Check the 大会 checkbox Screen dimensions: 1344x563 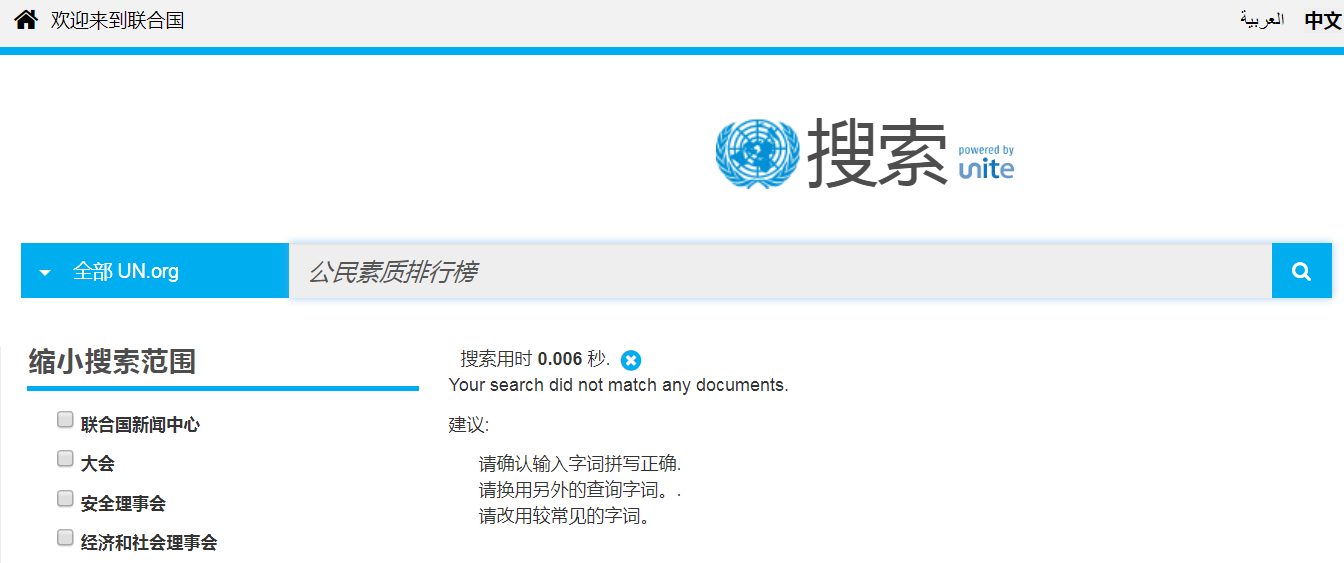(65, 459)
